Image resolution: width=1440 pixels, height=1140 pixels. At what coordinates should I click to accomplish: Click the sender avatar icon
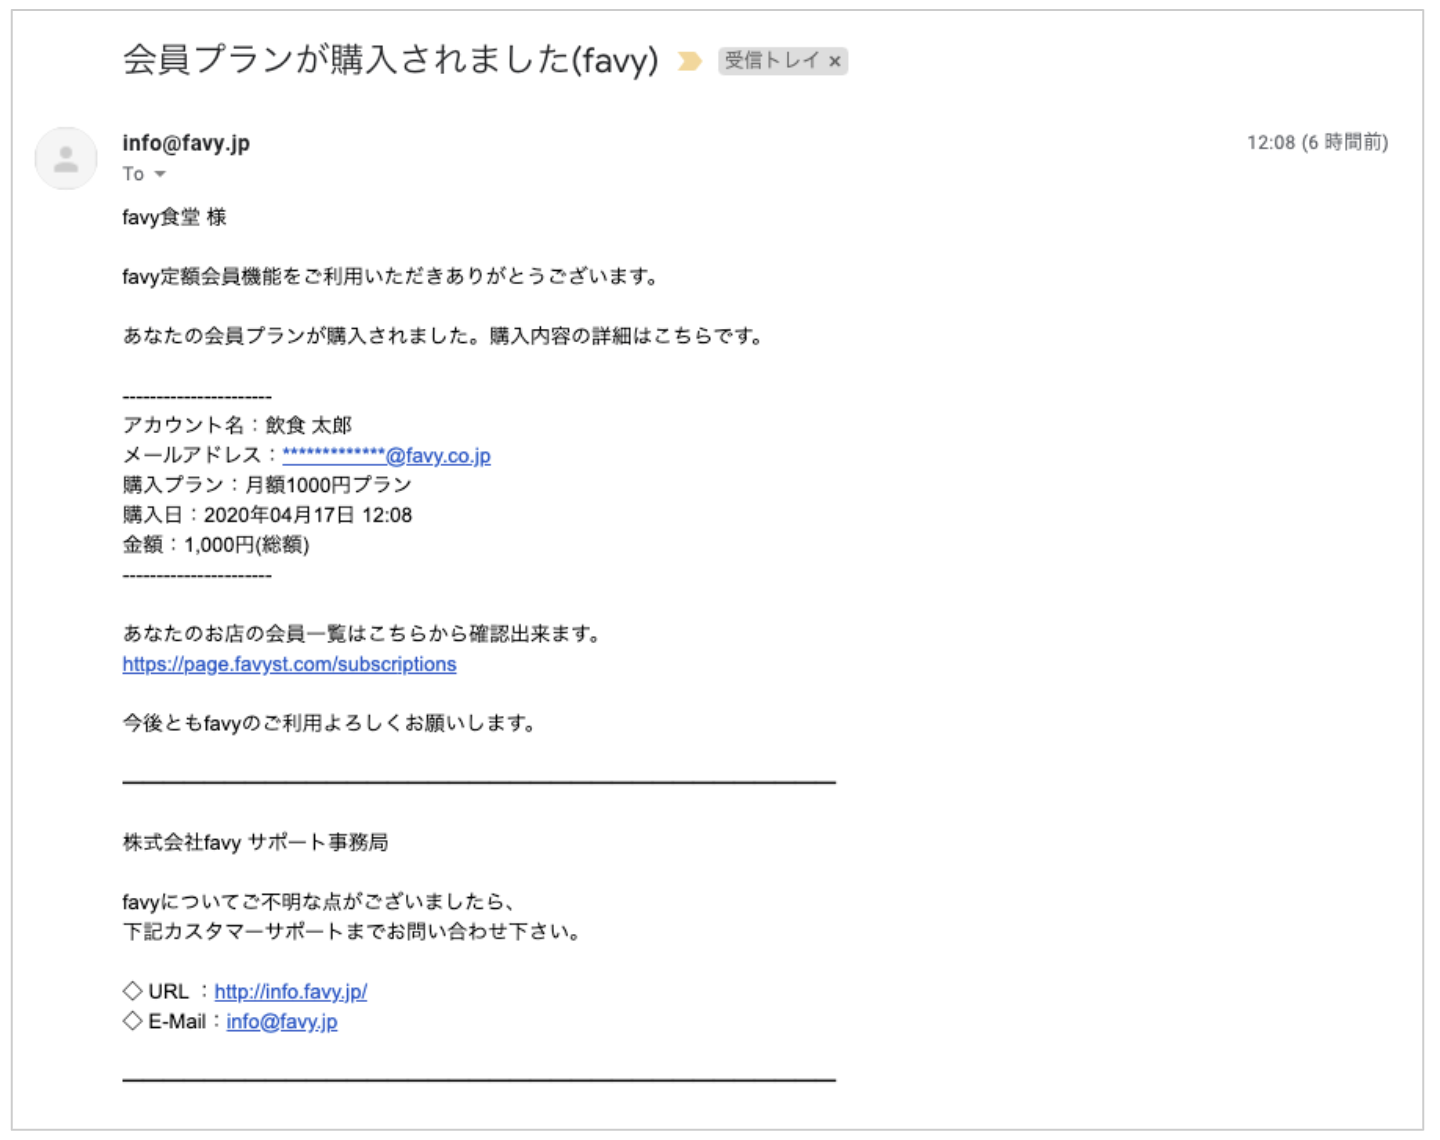(x=66, y=158)
